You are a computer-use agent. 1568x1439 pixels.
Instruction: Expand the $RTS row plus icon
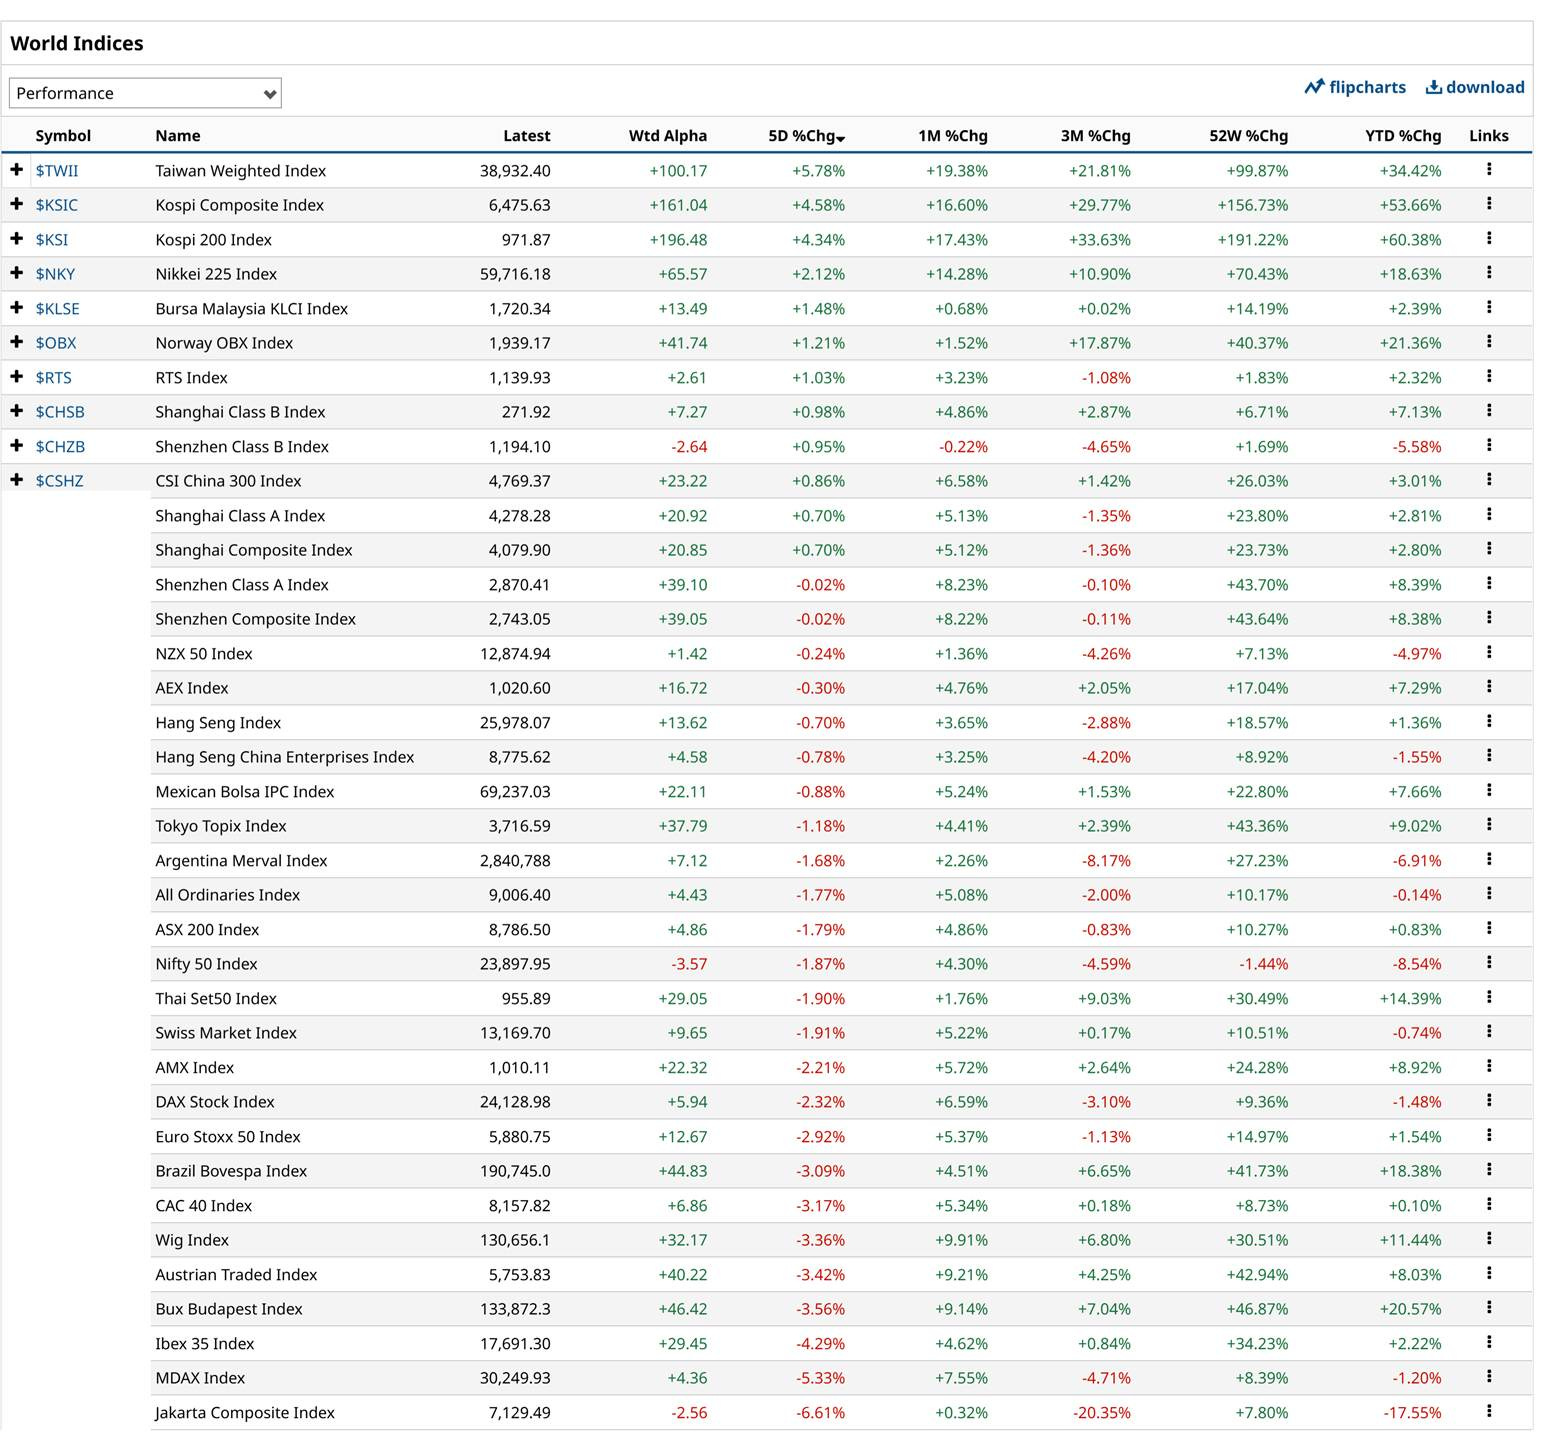click(x=16, y=377)
